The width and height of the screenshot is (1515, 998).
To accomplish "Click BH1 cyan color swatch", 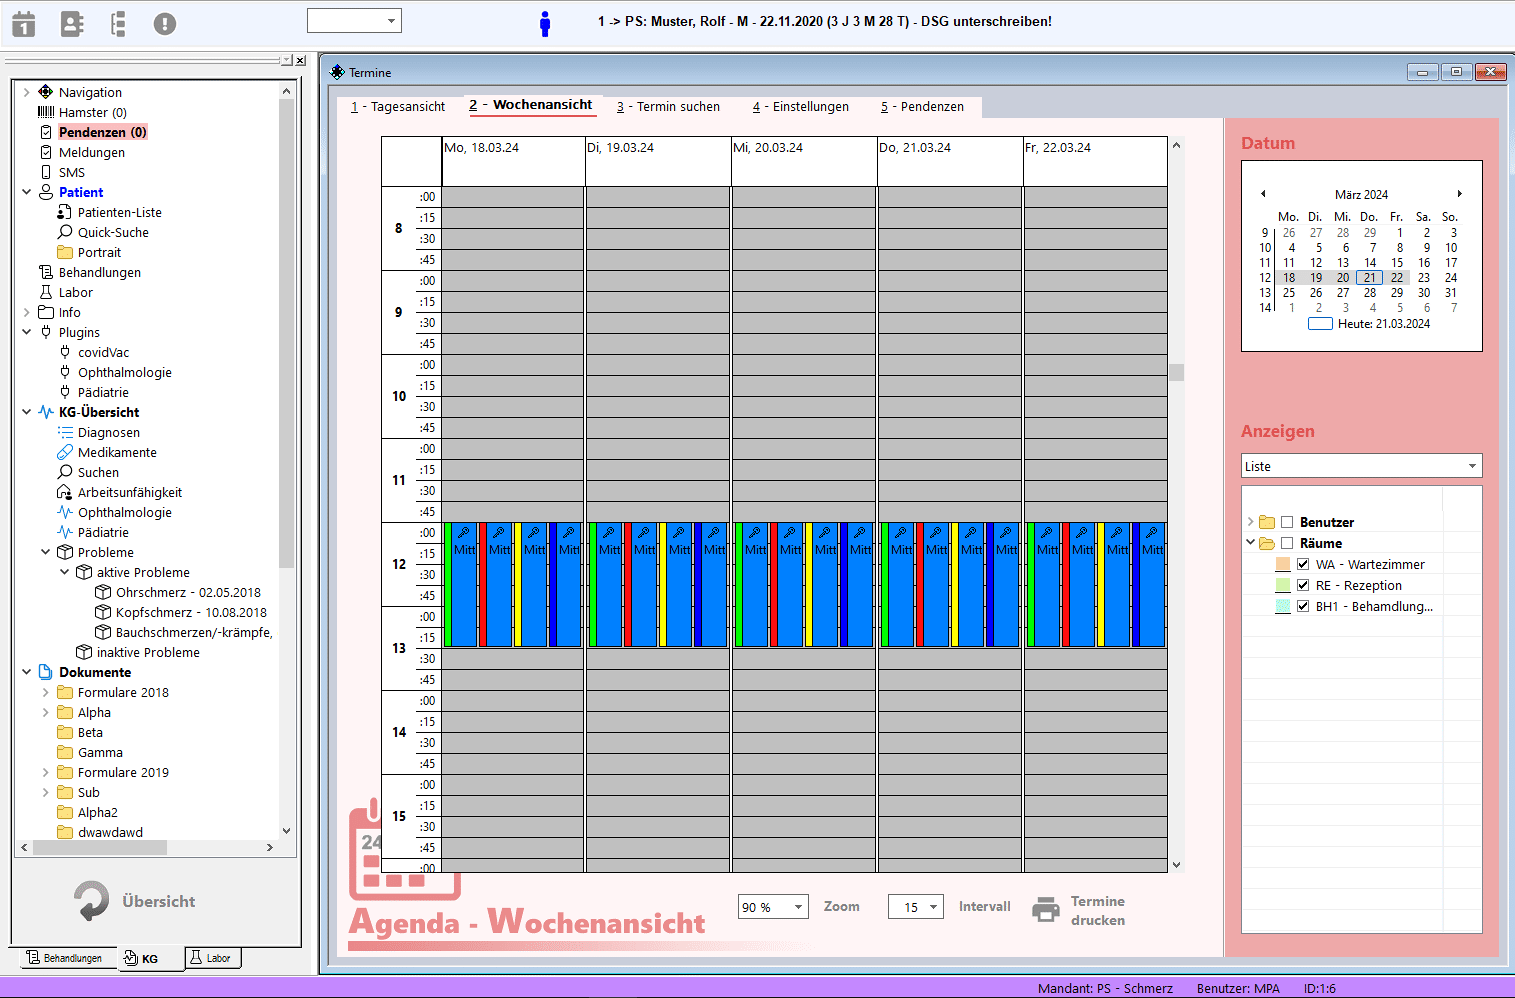I will pos(1283,606).
